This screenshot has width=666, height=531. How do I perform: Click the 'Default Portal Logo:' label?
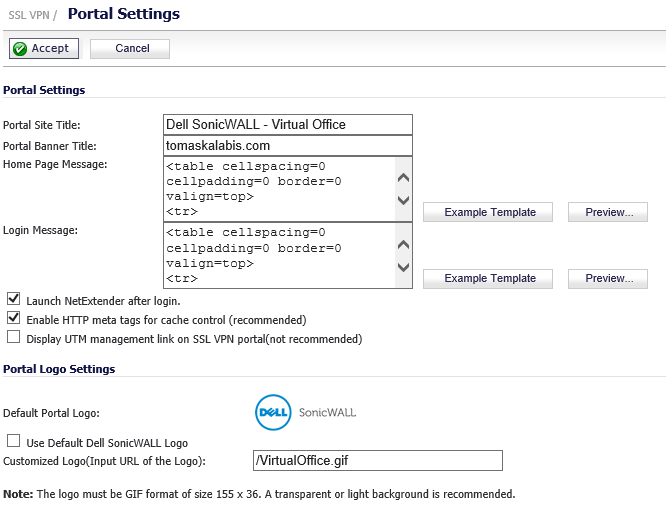pos(51,413)
